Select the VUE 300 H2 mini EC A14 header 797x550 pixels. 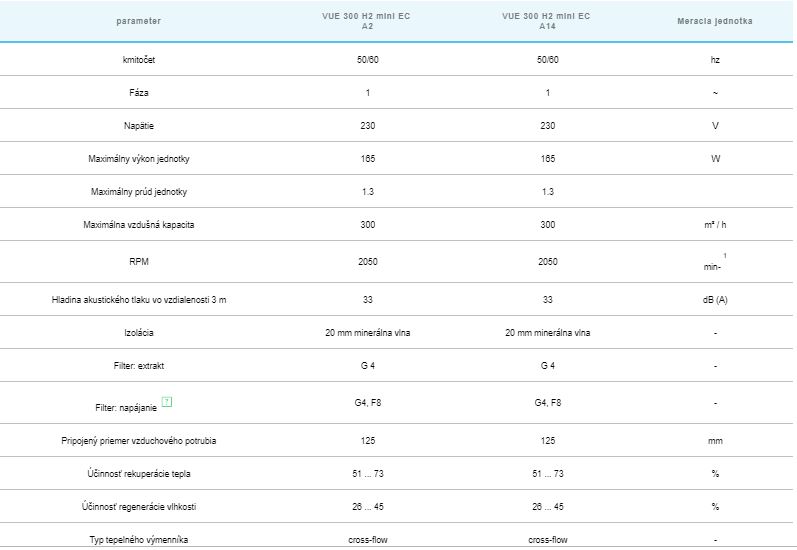(x=547, y=21)
